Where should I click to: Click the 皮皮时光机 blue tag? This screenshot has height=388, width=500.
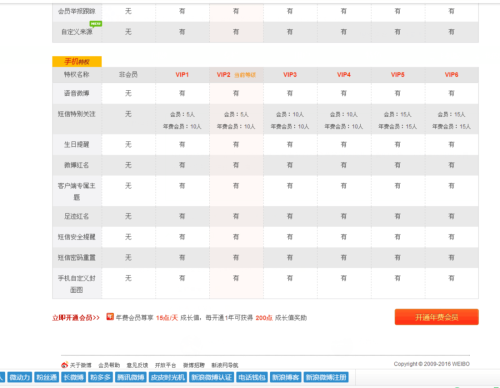[168, 377]
